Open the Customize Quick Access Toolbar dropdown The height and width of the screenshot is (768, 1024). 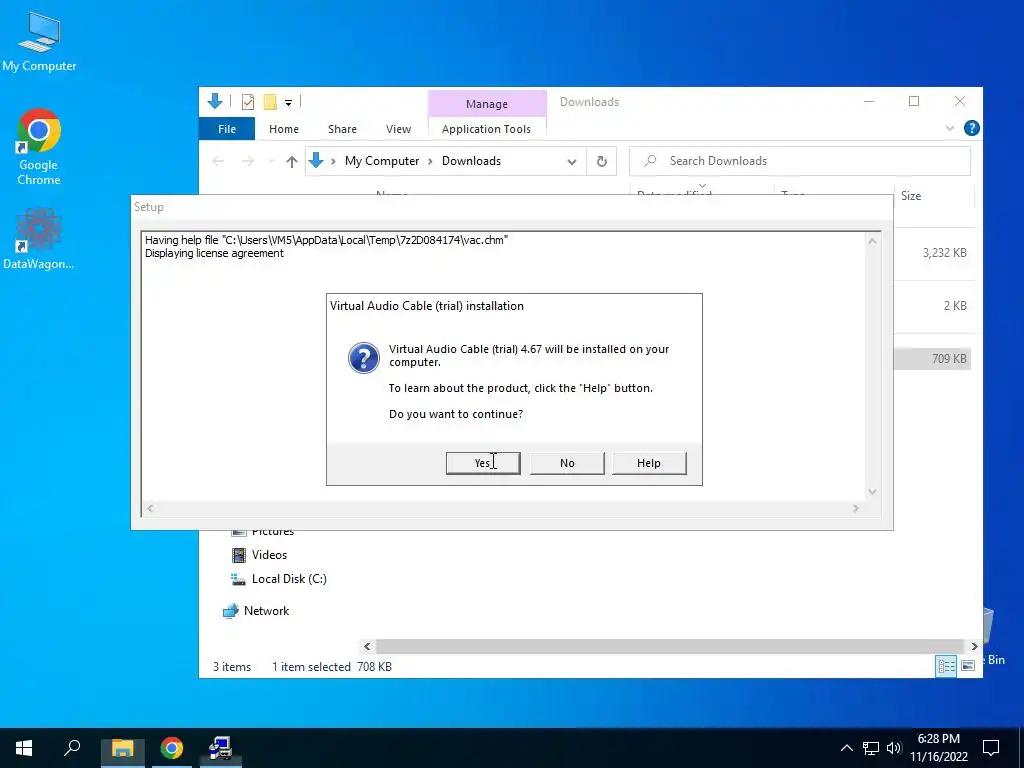click(288, 102)
